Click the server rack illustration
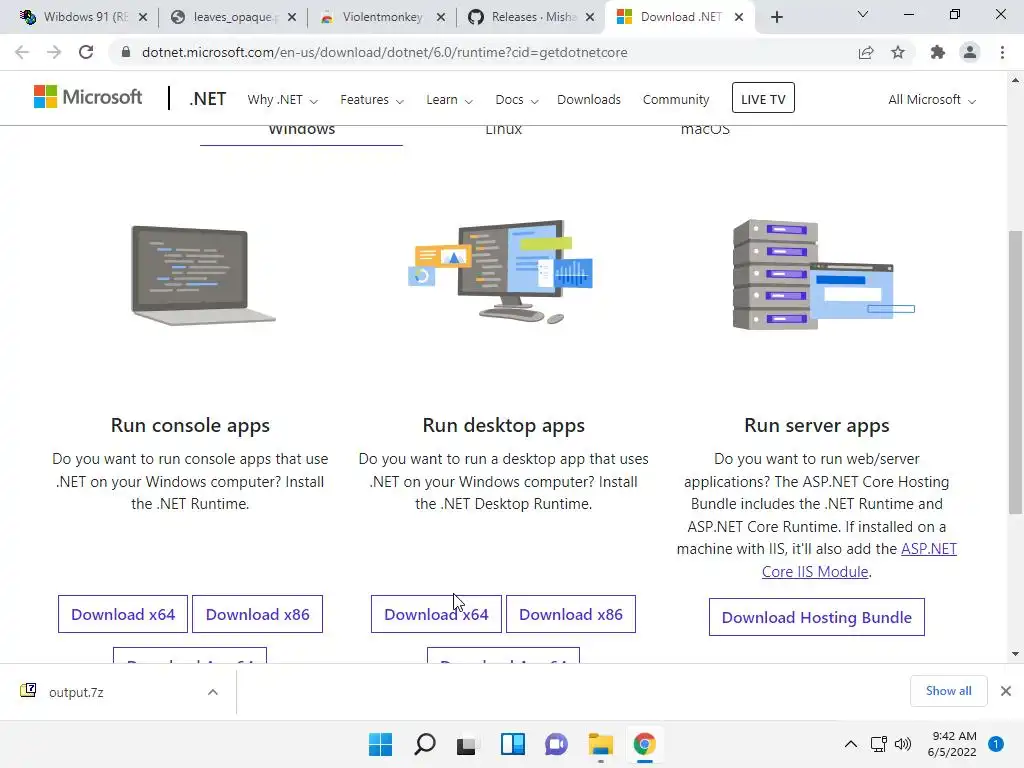The image size is (1024, 768). 823,274
